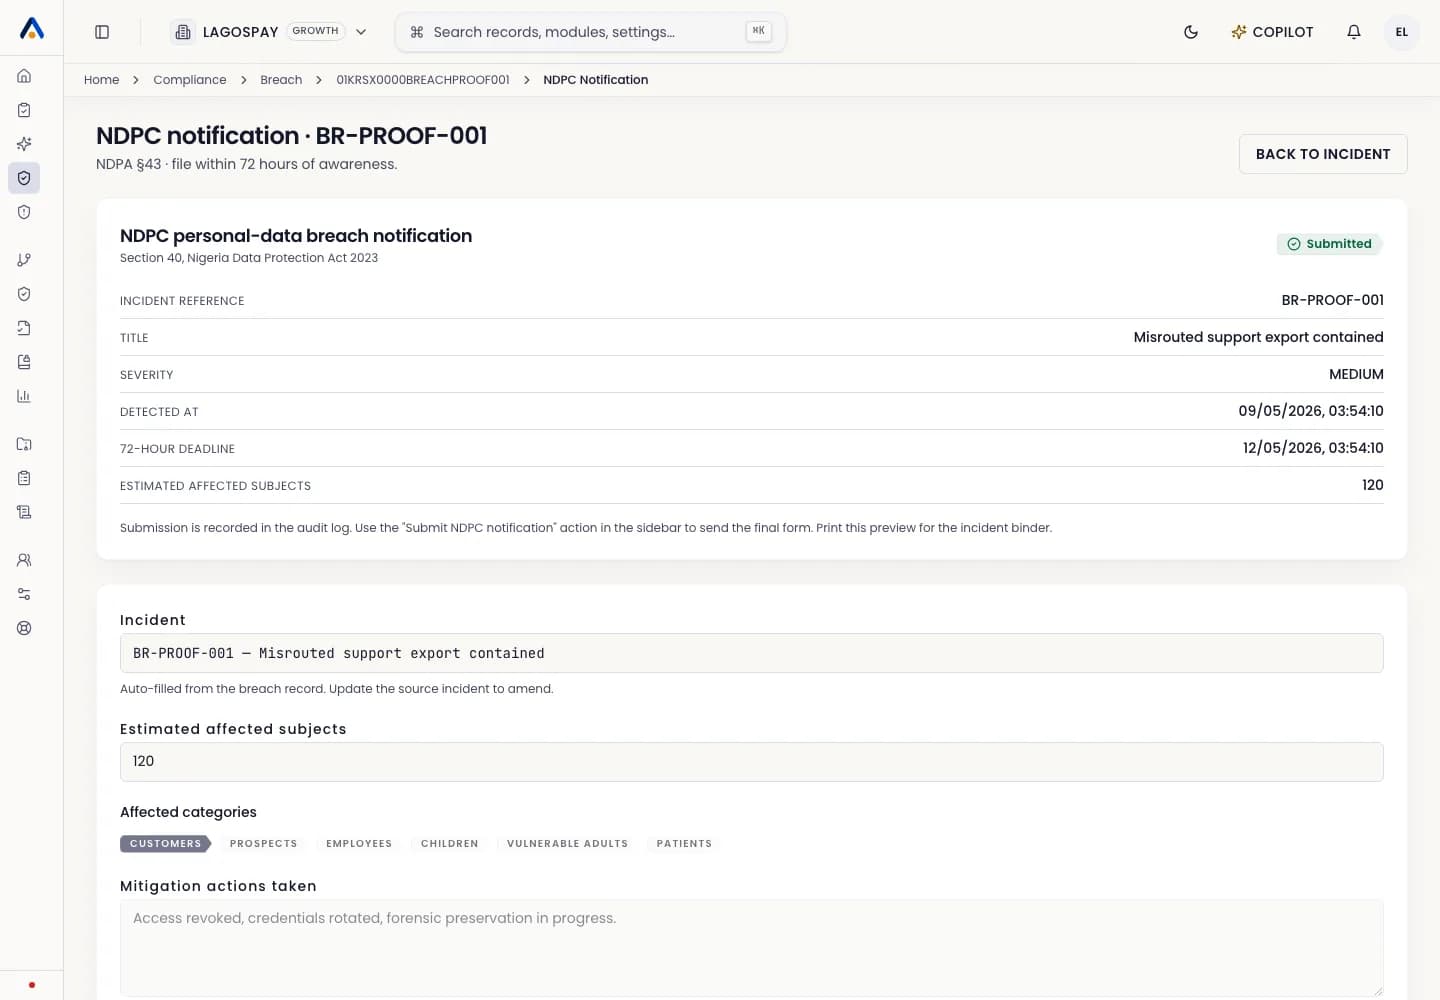Open the COPILOT assistant
Screen dimensions: 1440x1000
tap(1272, 32)
